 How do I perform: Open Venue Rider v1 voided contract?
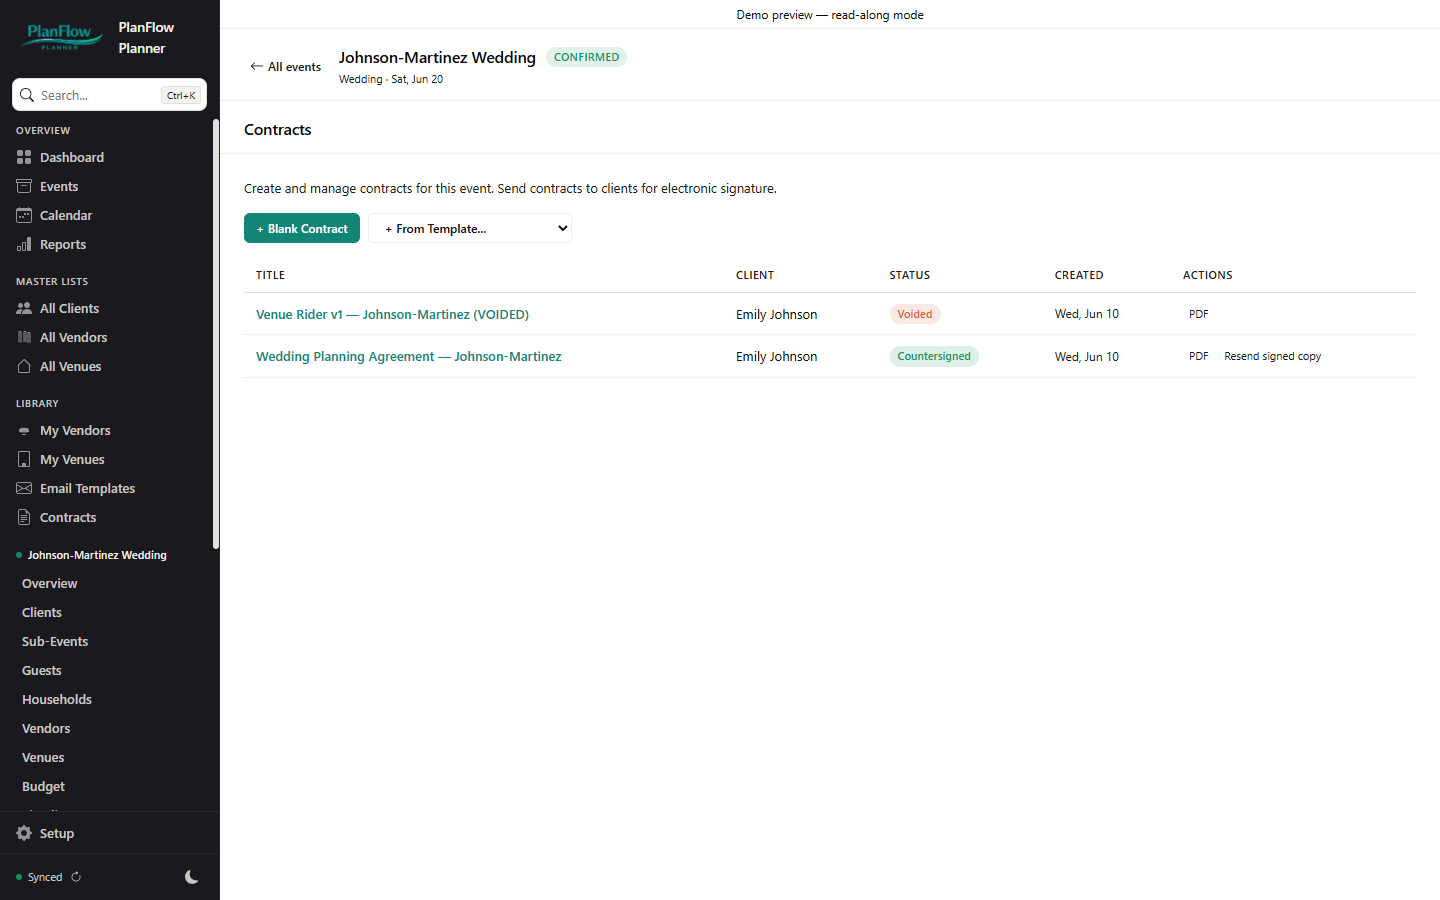click(392, 314)
